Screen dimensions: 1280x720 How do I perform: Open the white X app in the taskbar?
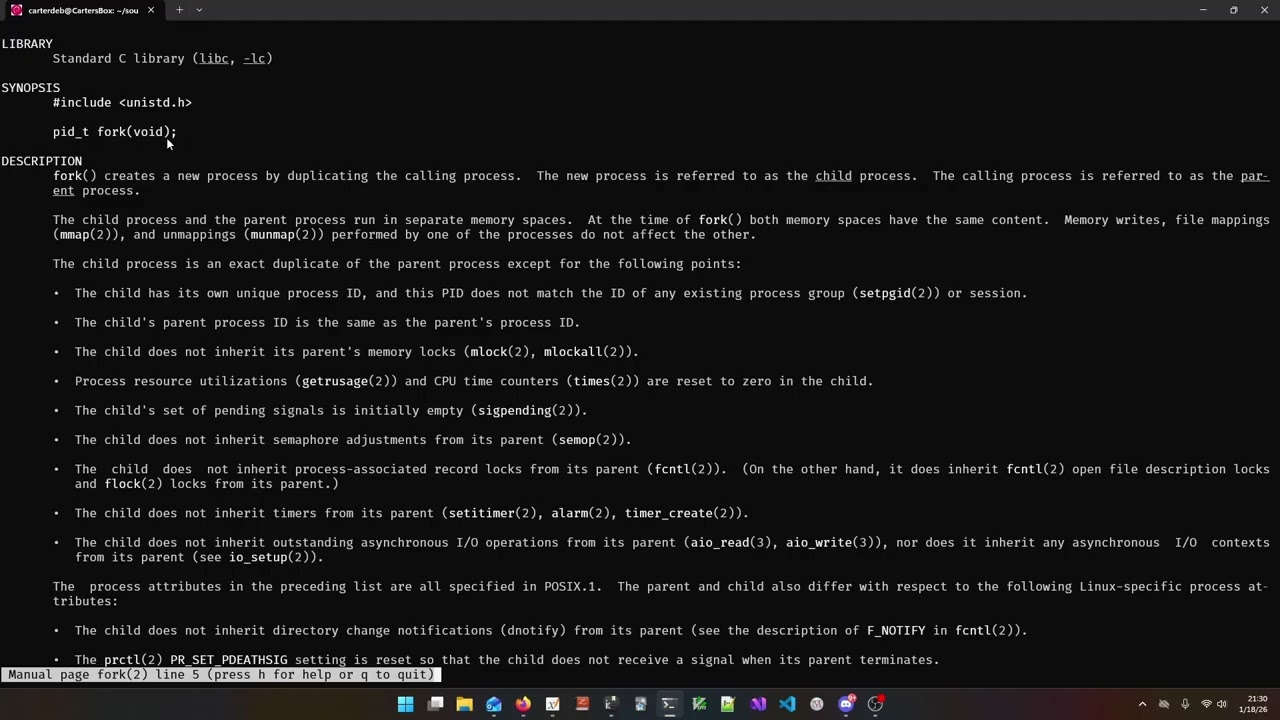552,704
